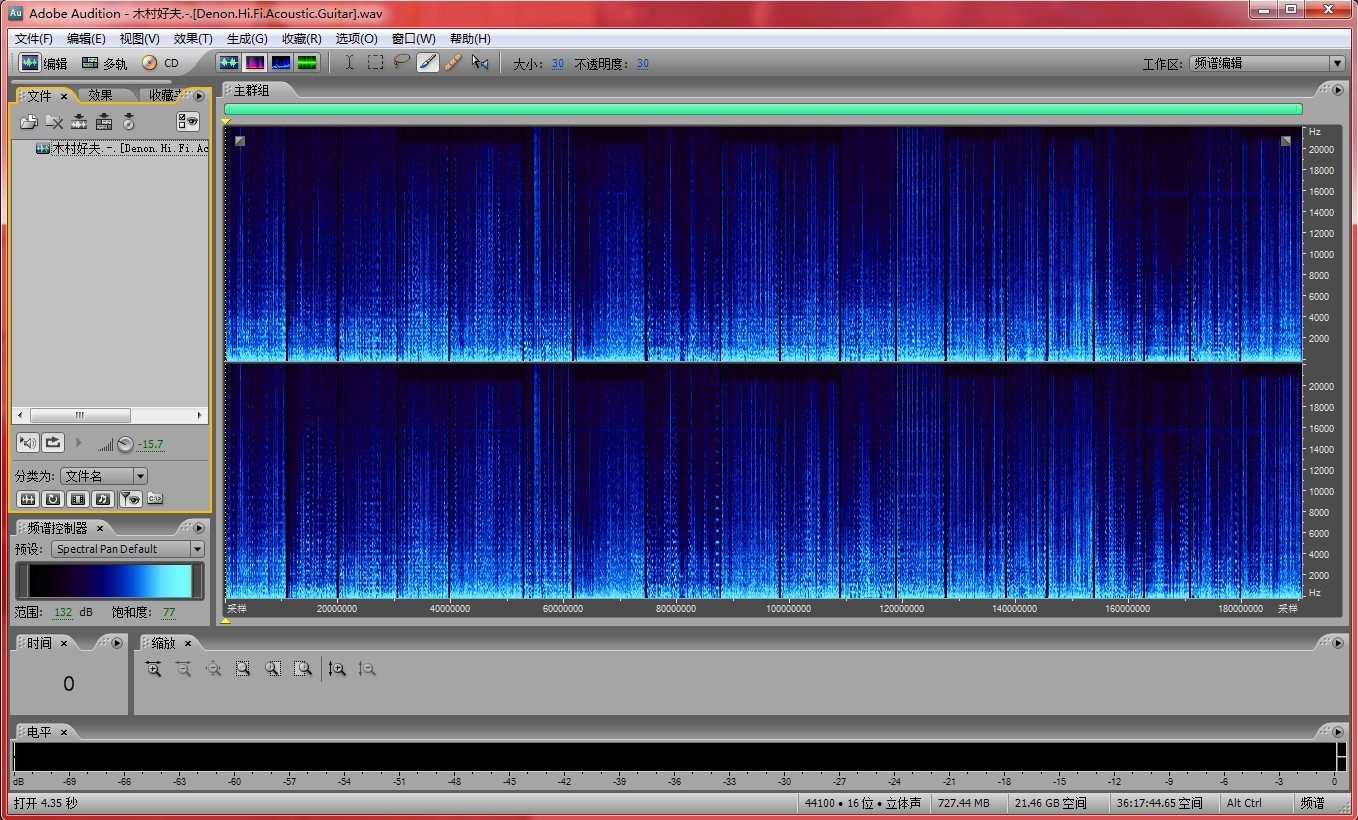Screen dimensions: 1358x820
Task: Click the Close File icon in Files panel
Action: 54,122
